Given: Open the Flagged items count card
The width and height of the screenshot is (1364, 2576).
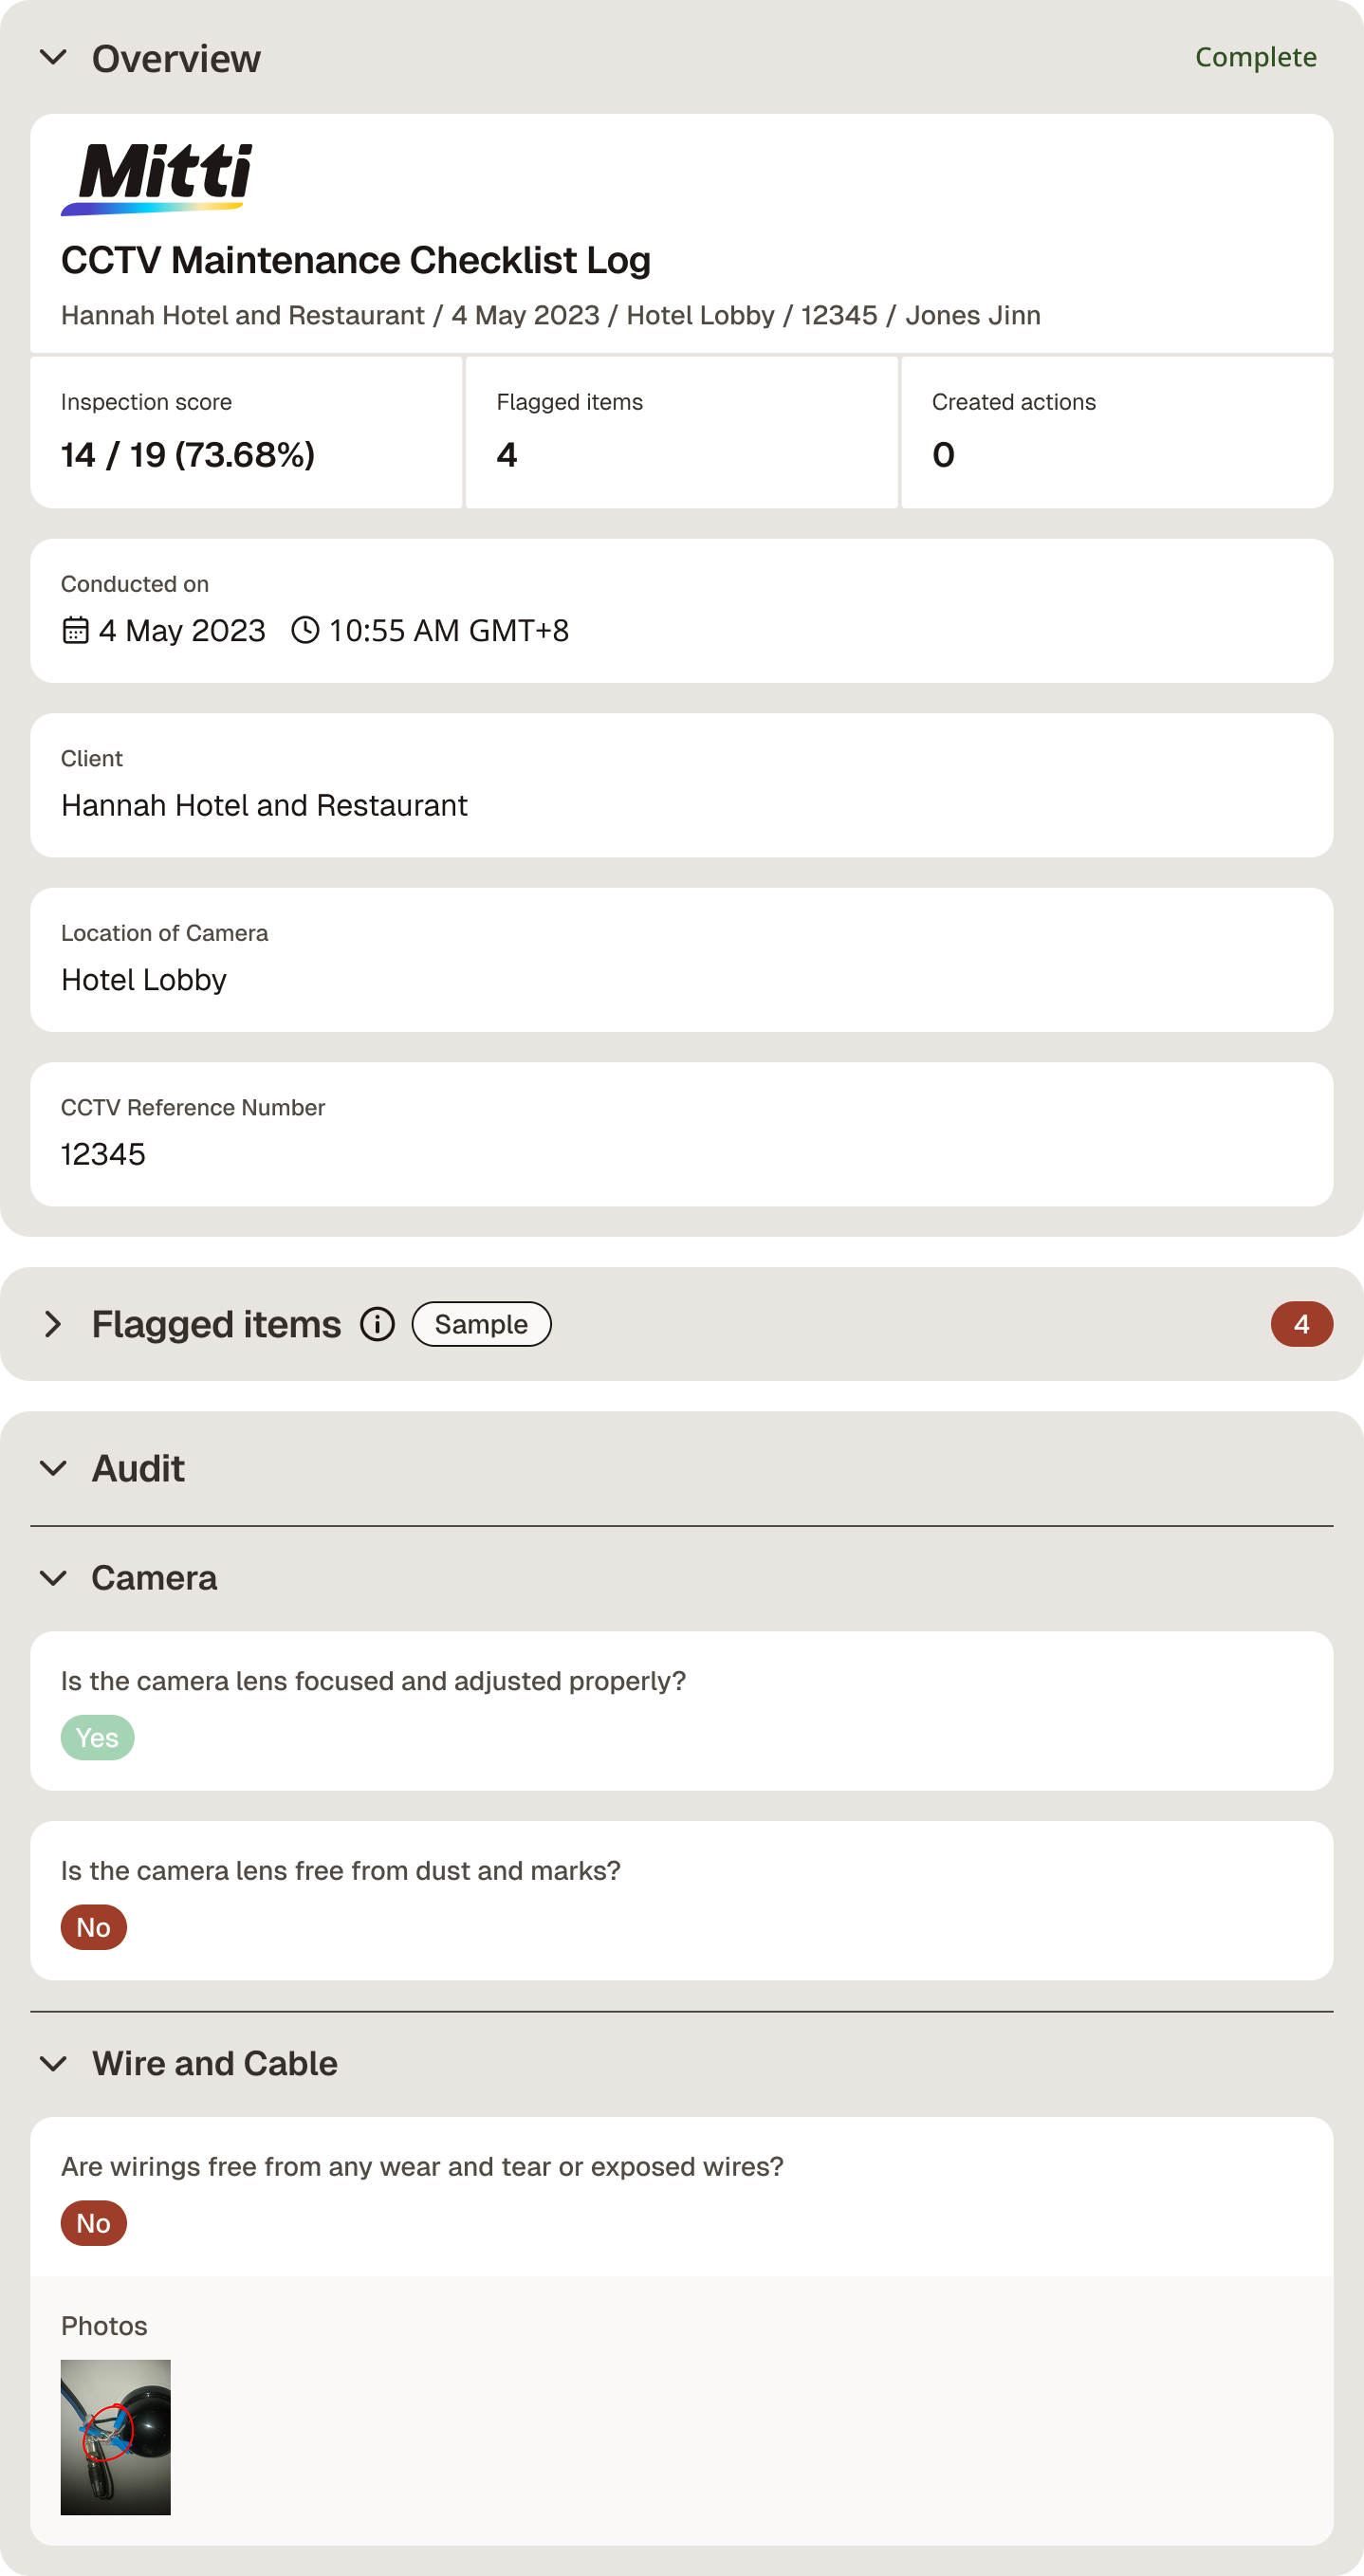Looking at the screenshot, I should click(x=682, y=432).
